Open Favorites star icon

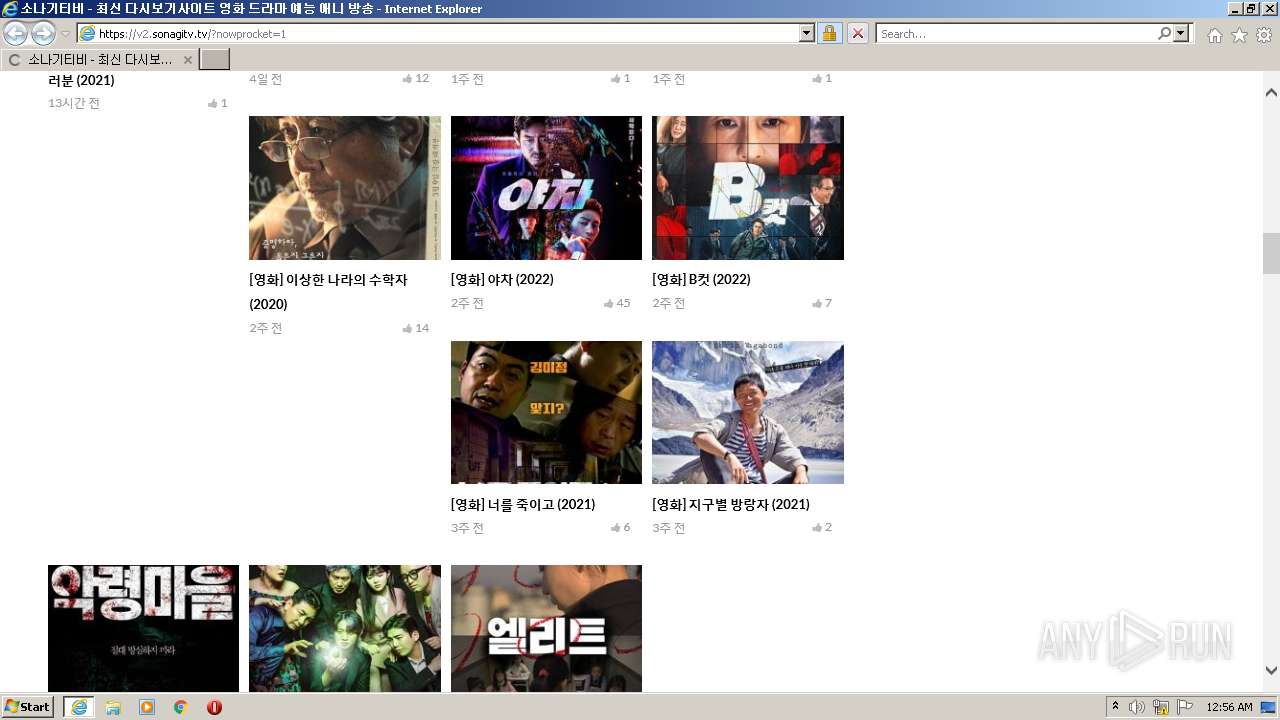tap(1239, 35)
